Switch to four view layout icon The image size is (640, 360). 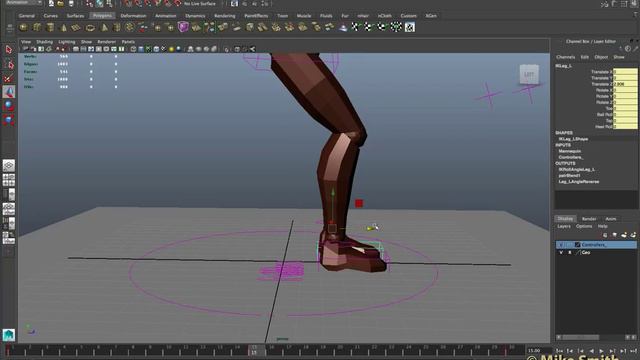tap(9, 180)
